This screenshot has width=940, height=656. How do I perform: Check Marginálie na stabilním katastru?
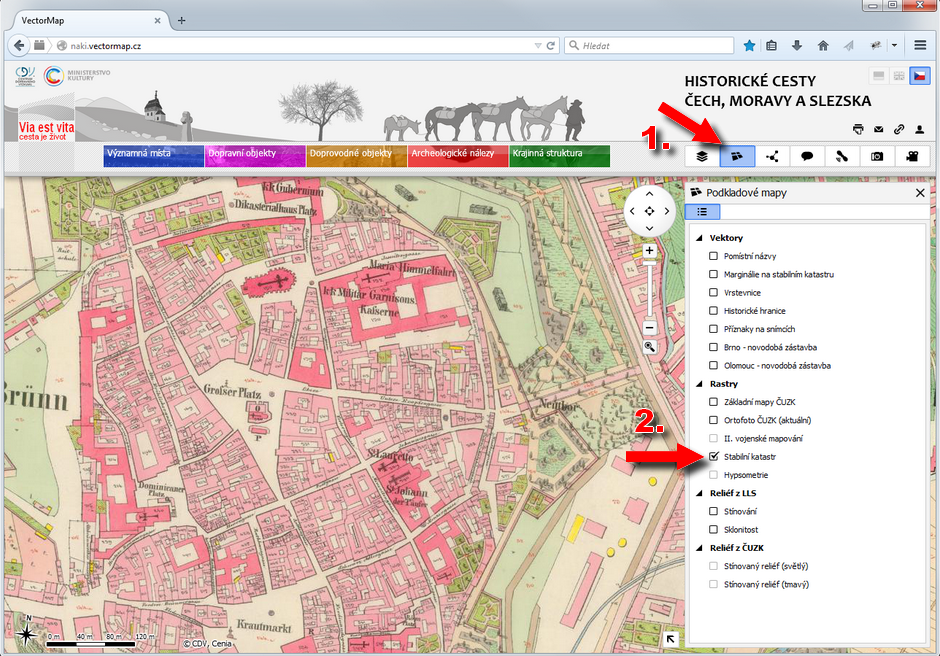[x=713, y=274]
